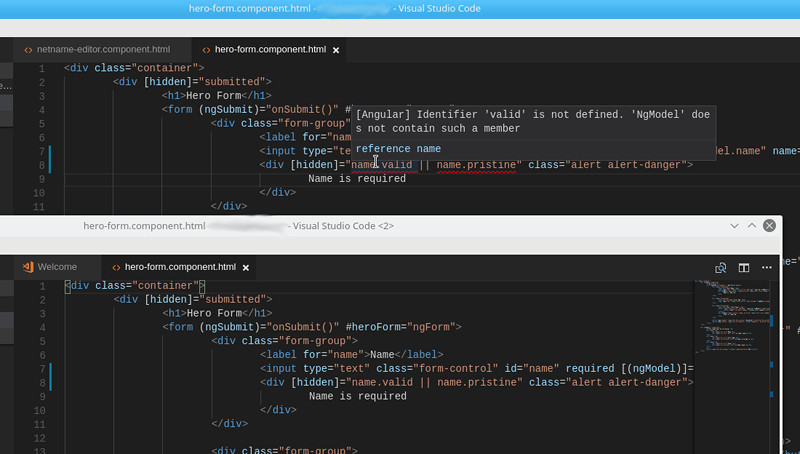800x454 pixels.
Task: Click the up chevron in second window titlebar
Action: (x=752, y=225)
